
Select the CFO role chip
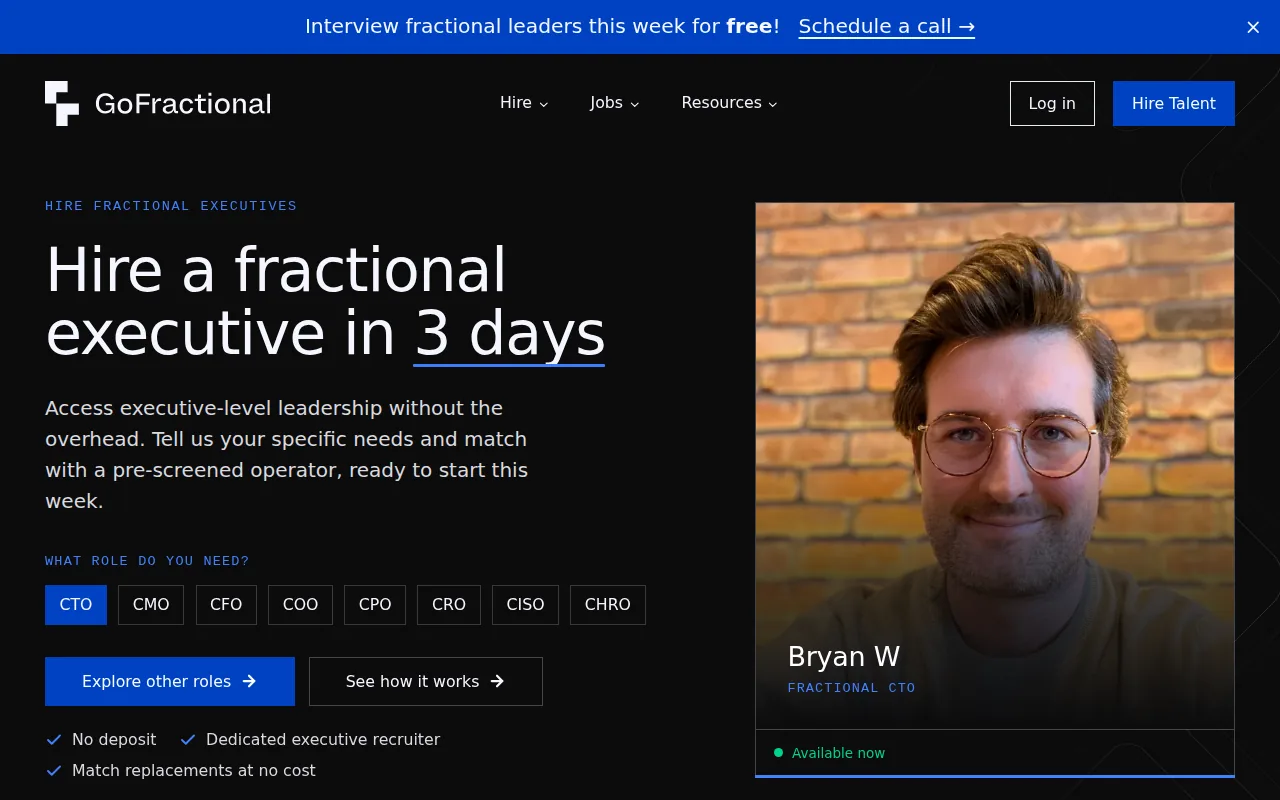(226, 605)
